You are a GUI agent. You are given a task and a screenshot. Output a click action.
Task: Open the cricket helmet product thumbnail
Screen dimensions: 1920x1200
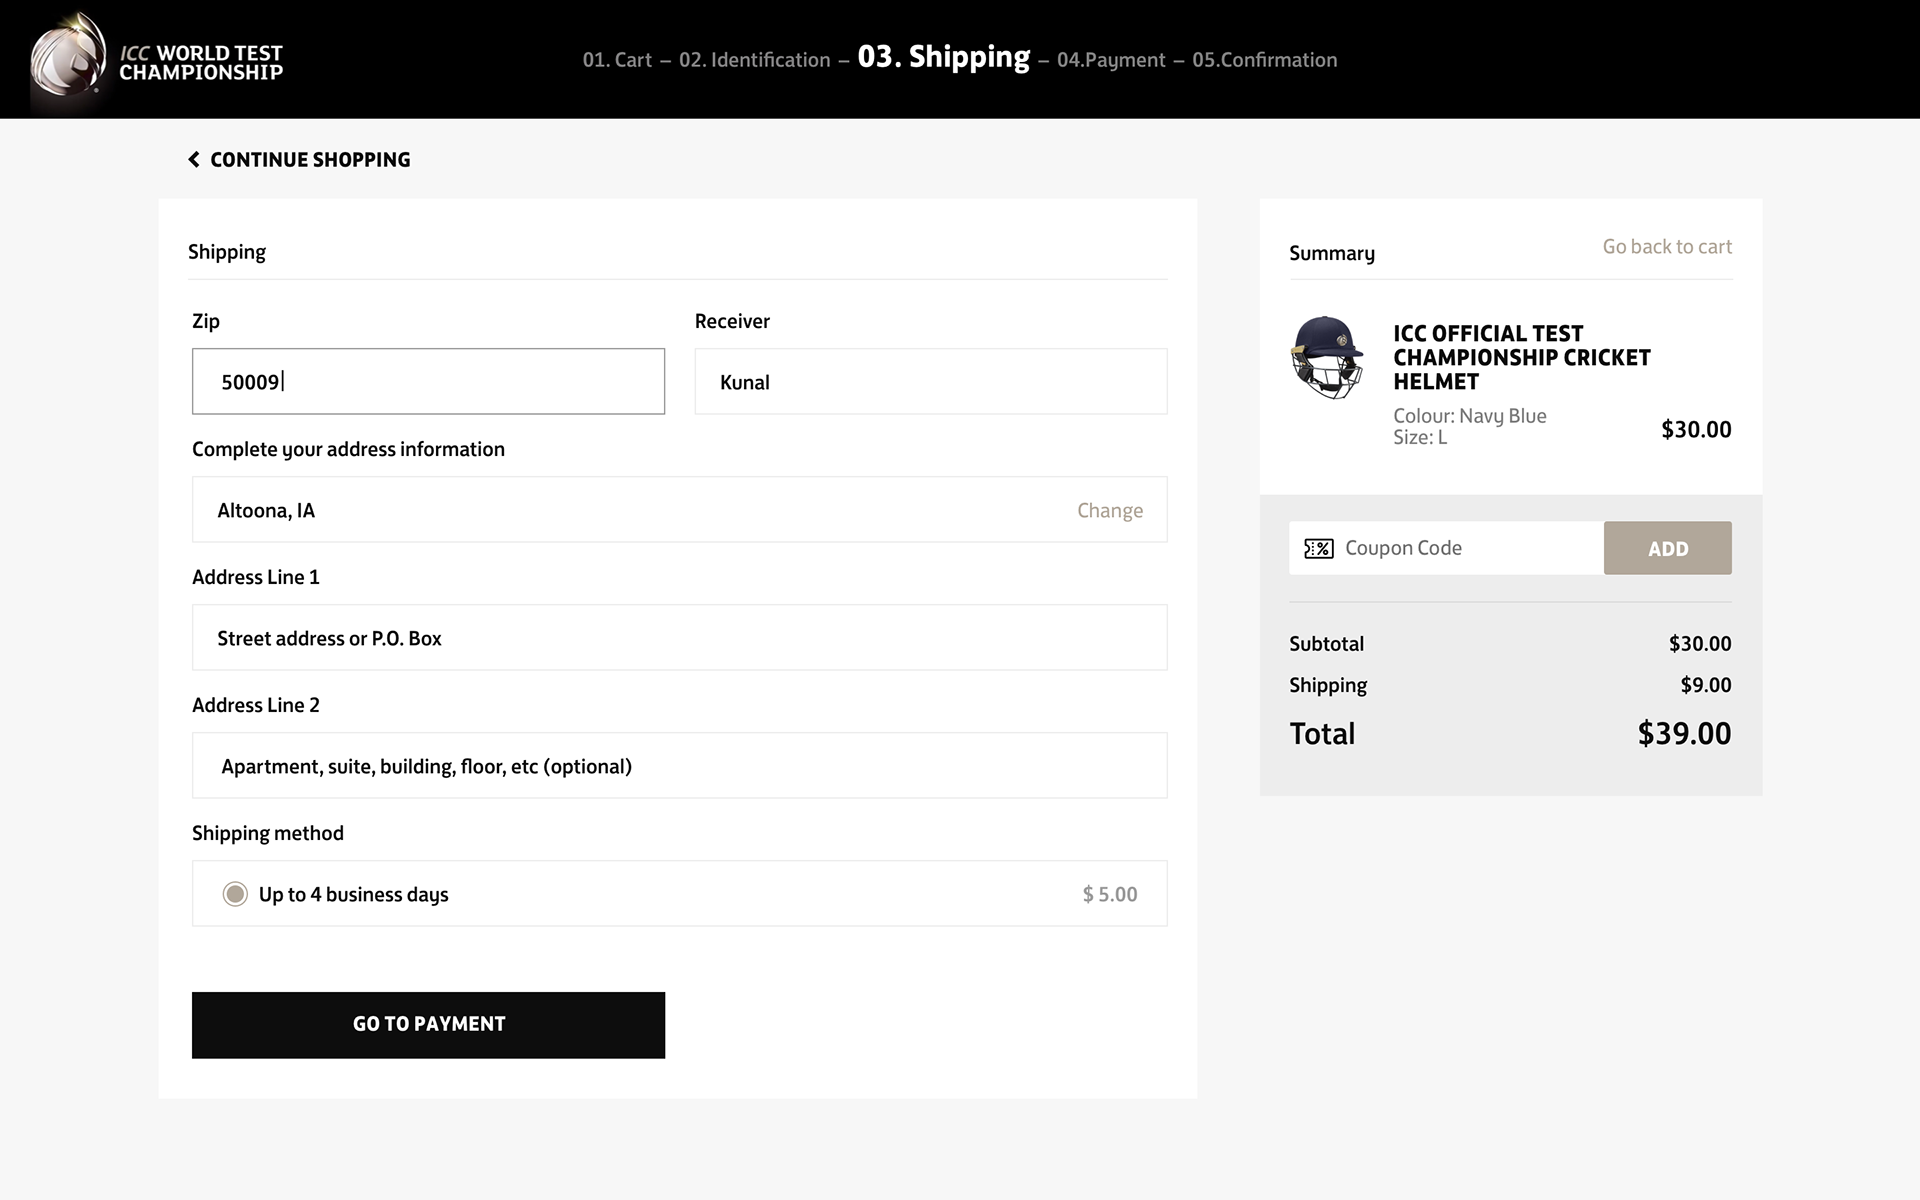click(x=1327, y=358)
